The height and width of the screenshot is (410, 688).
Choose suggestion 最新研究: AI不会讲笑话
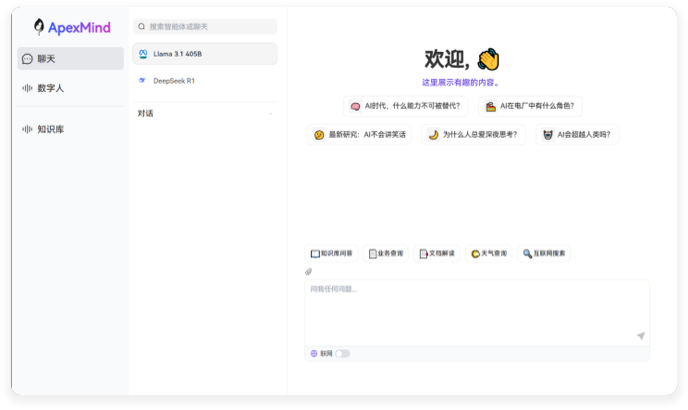[359, 135]
